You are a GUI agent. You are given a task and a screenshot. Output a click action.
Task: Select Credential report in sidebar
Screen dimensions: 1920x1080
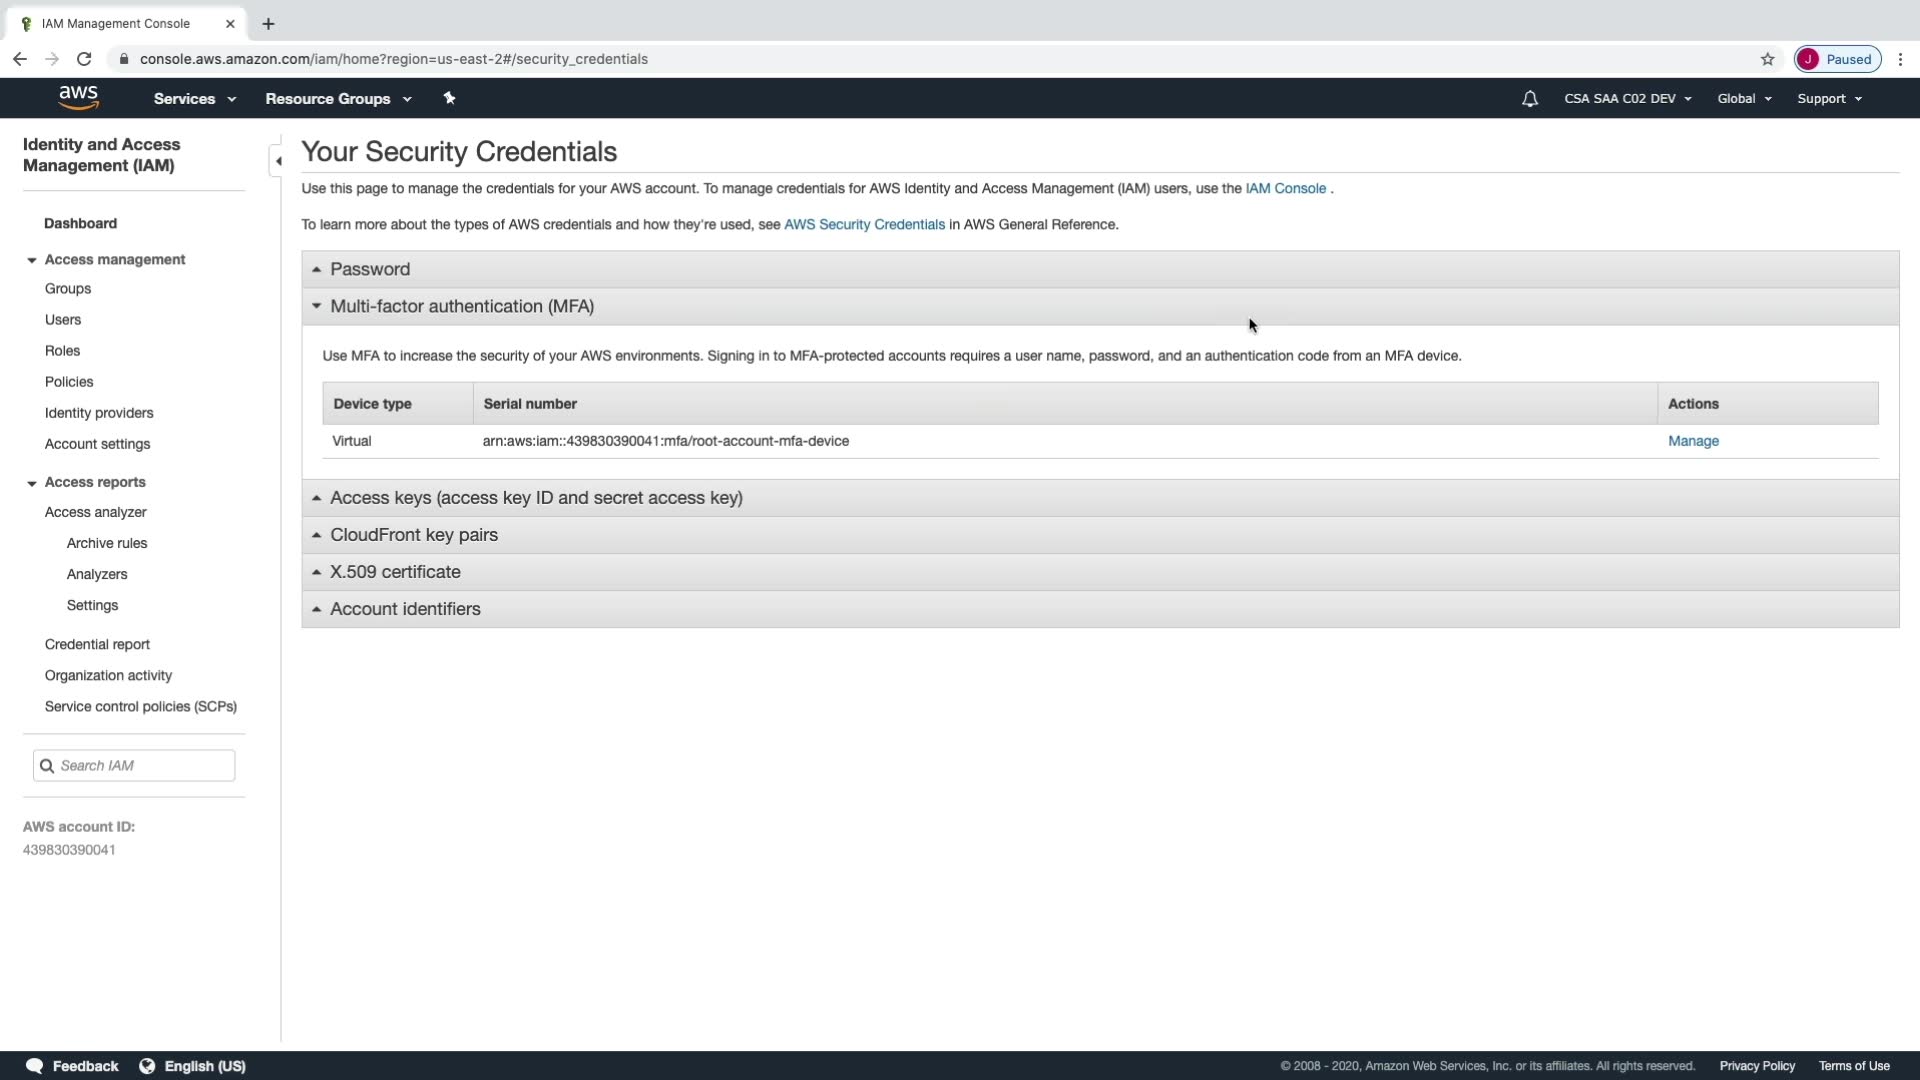pos(97,645)
